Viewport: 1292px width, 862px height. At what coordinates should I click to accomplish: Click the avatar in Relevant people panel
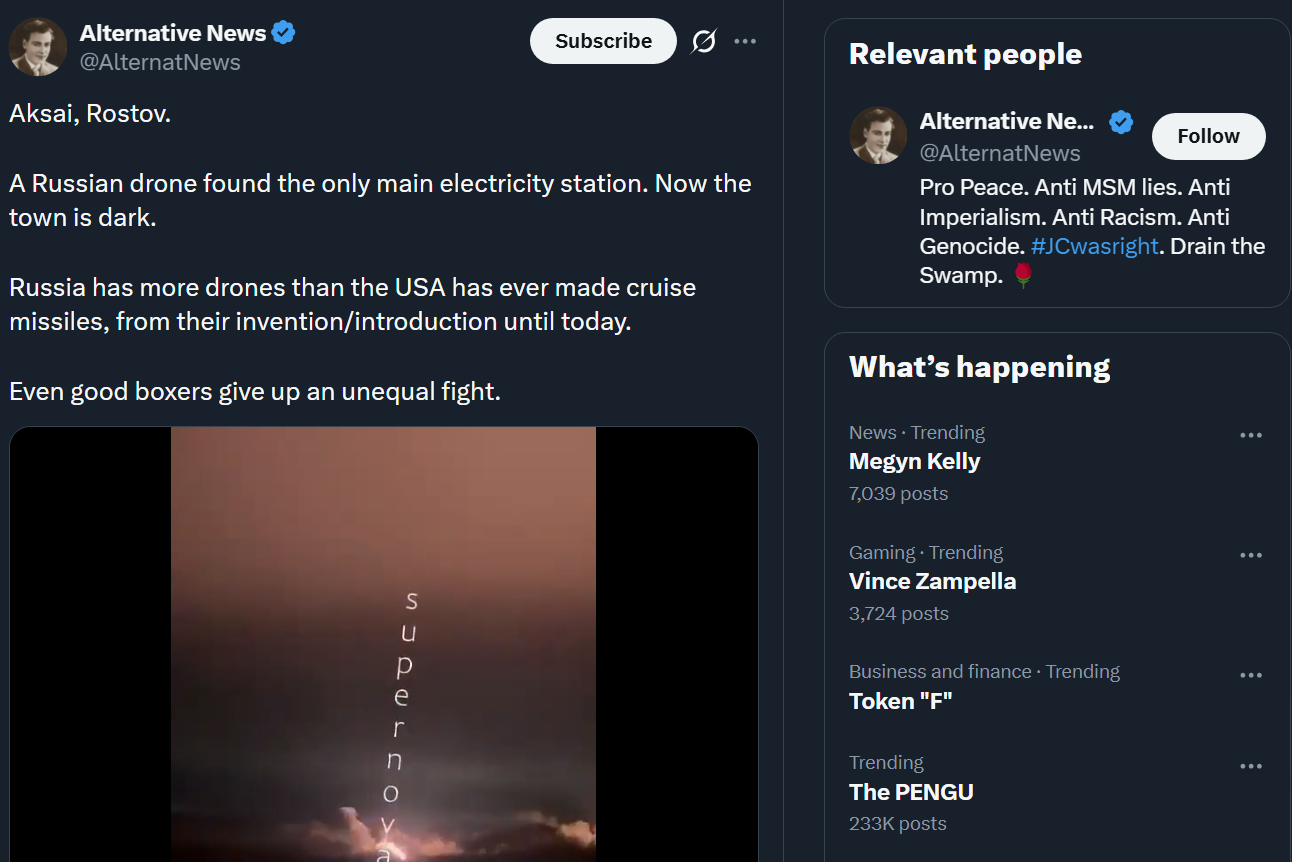pyautogui.click(x=878, y=135)
